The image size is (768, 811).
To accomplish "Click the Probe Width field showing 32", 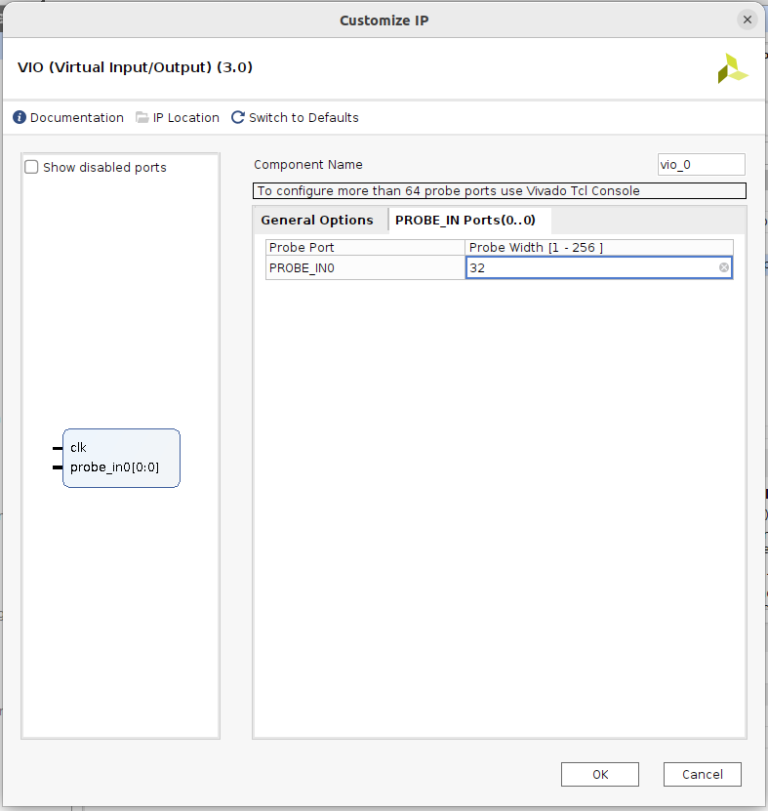I will 590,268.
